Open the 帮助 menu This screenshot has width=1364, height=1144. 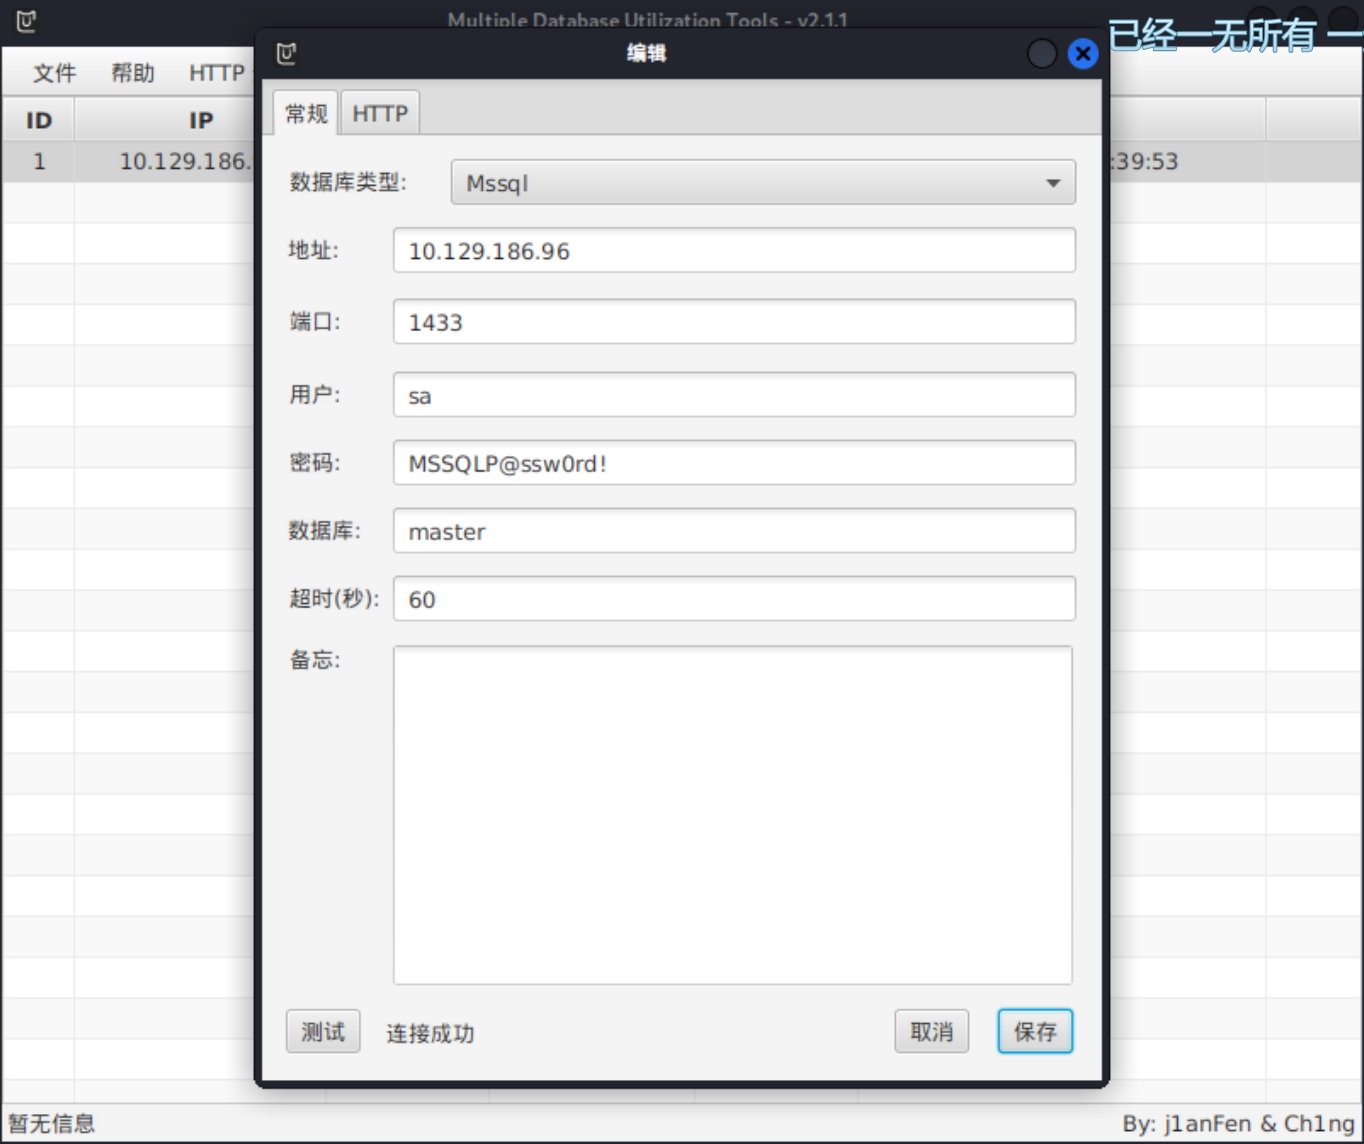tap(132, 73)
